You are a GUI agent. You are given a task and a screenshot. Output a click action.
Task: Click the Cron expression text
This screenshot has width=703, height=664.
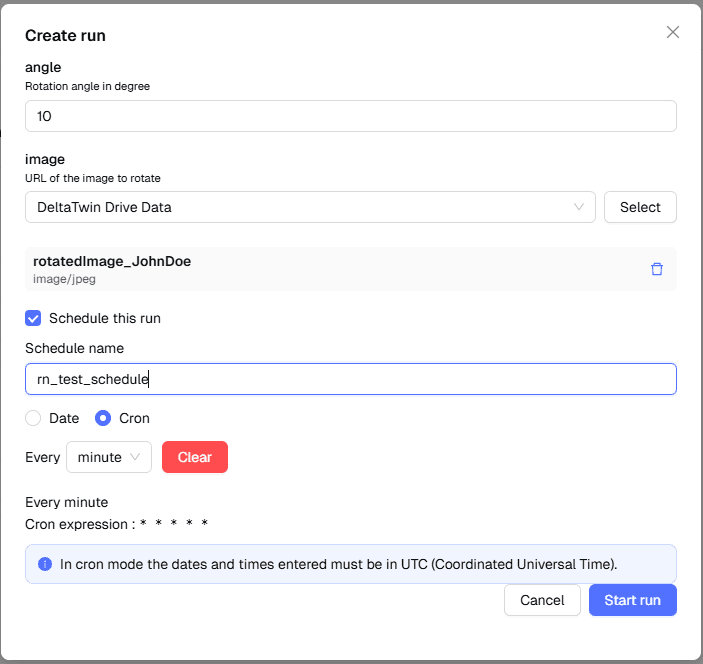(x=117, y=524)
